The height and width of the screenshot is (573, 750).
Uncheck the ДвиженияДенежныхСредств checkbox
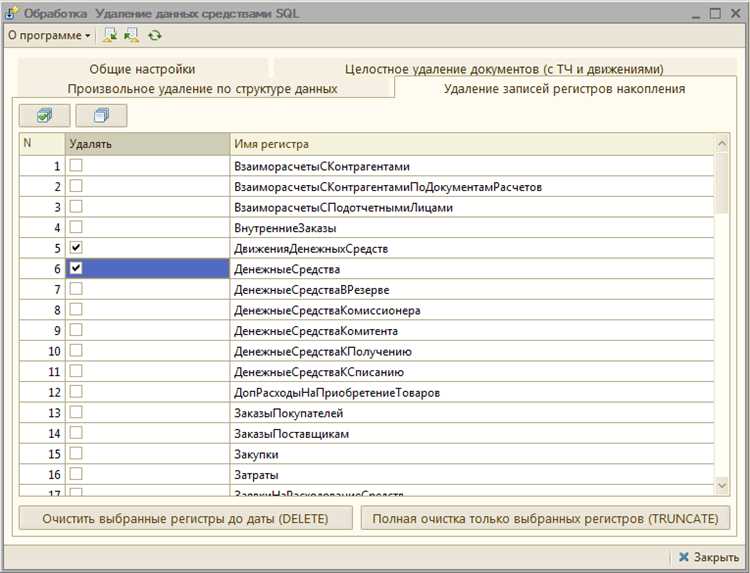pyautogui.click(x=76, y=247)
